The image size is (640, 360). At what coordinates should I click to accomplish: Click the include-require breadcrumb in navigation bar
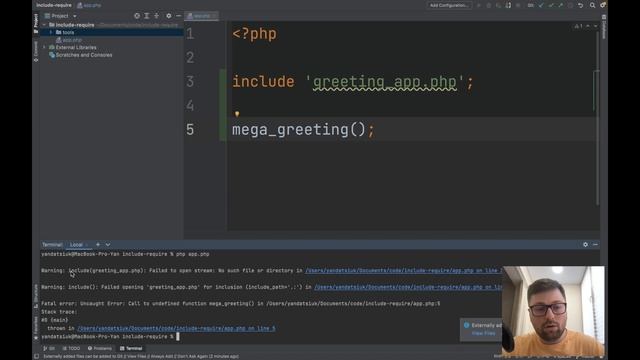(54, 5)
